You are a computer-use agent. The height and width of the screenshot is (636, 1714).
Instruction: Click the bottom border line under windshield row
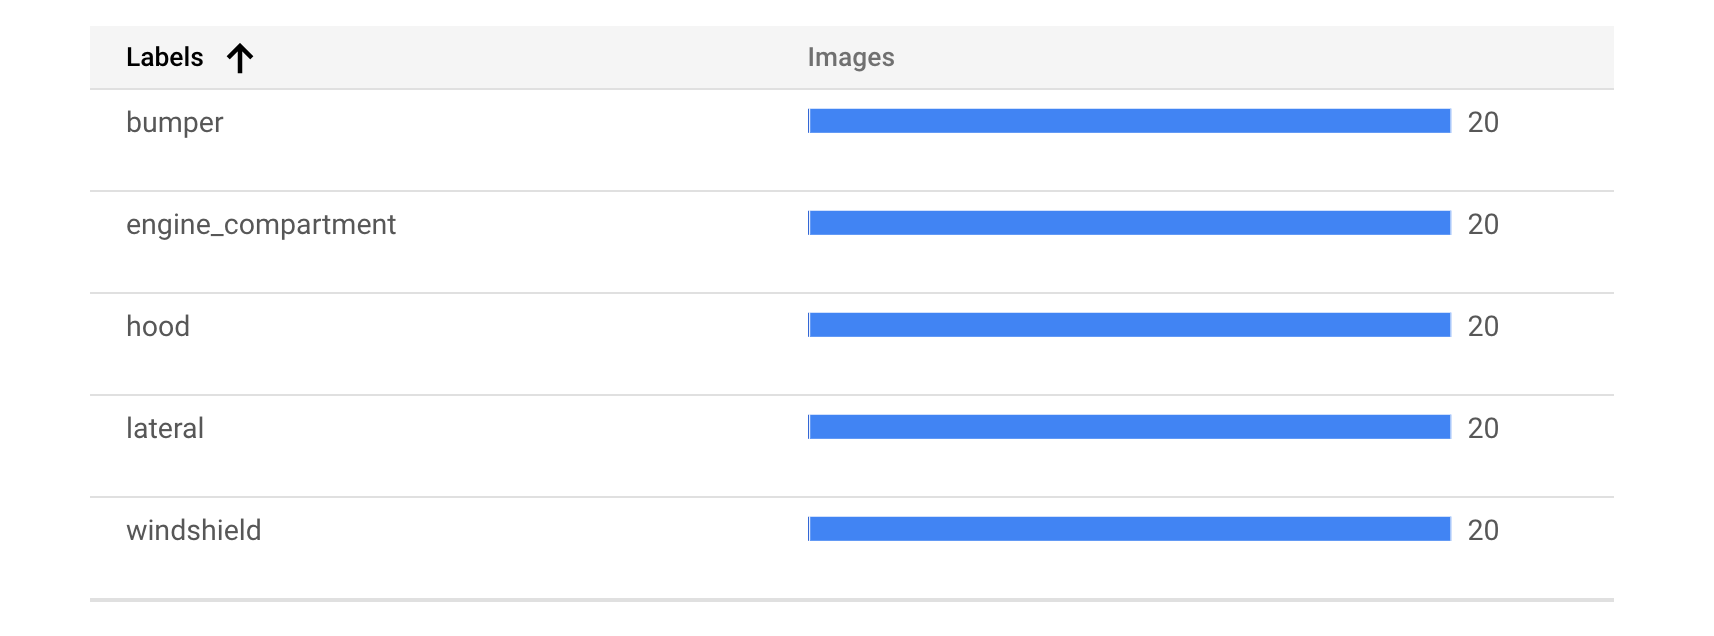tap(851, 600)
